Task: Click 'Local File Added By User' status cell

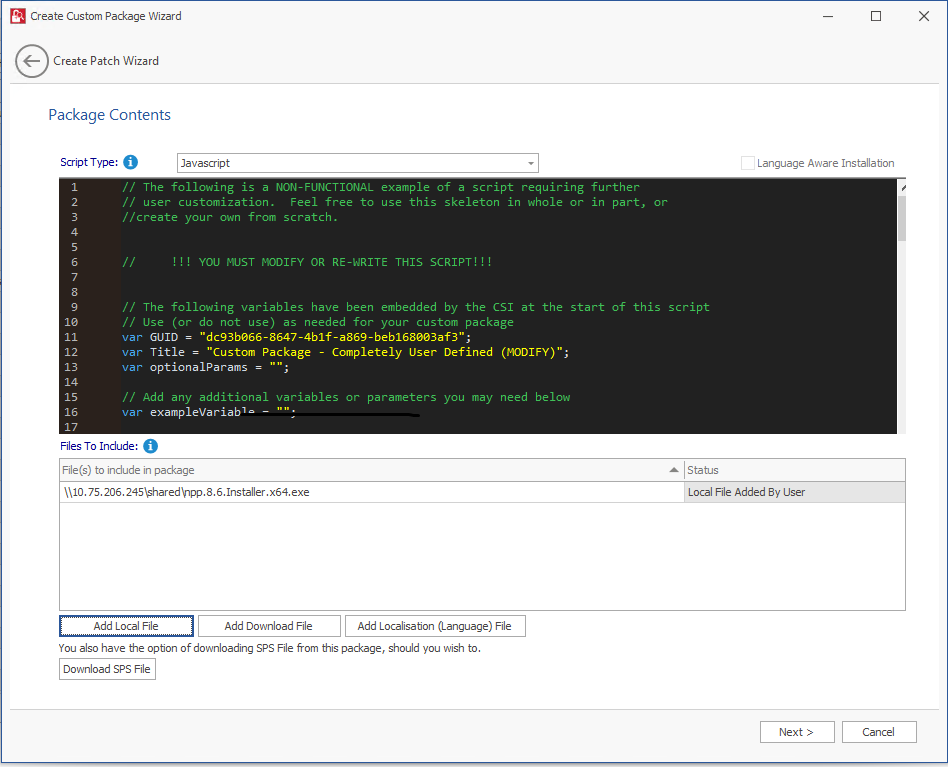Action: (x=794, y=492)
